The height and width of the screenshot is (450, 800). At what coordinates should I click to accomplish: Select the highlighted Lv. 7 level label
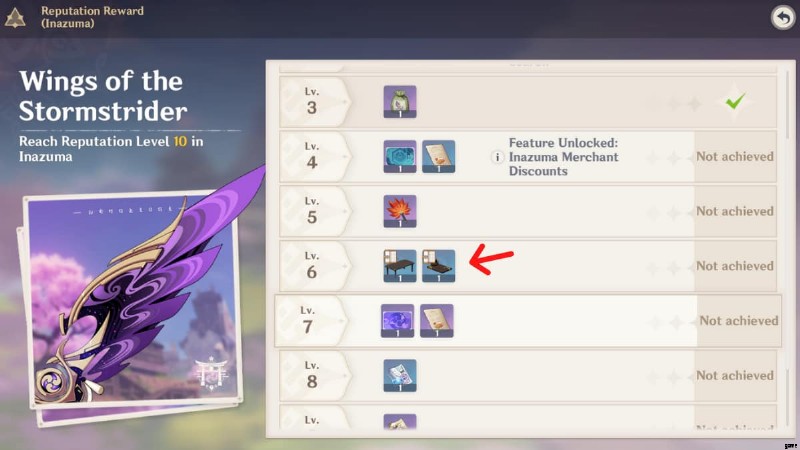tap(308, 321)
